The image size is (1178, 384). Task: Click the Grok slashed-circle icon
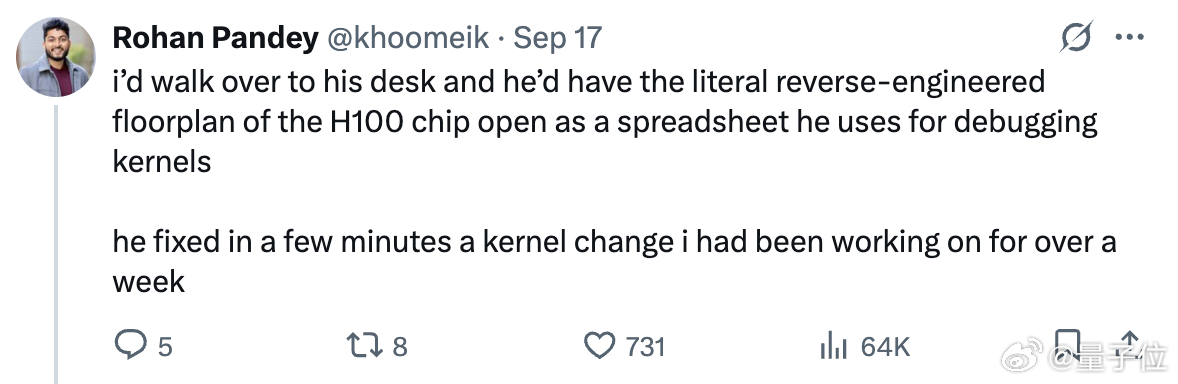(1075, 37)
